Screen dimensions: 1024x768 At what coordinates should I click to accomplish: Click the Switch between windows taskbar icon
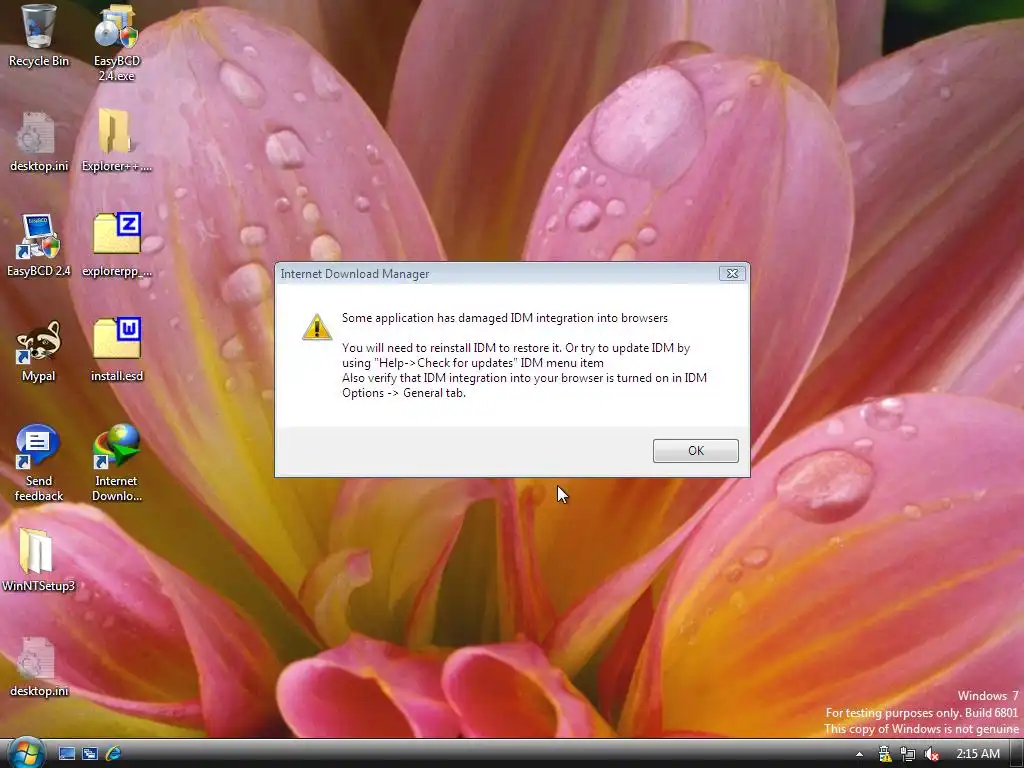89,754
